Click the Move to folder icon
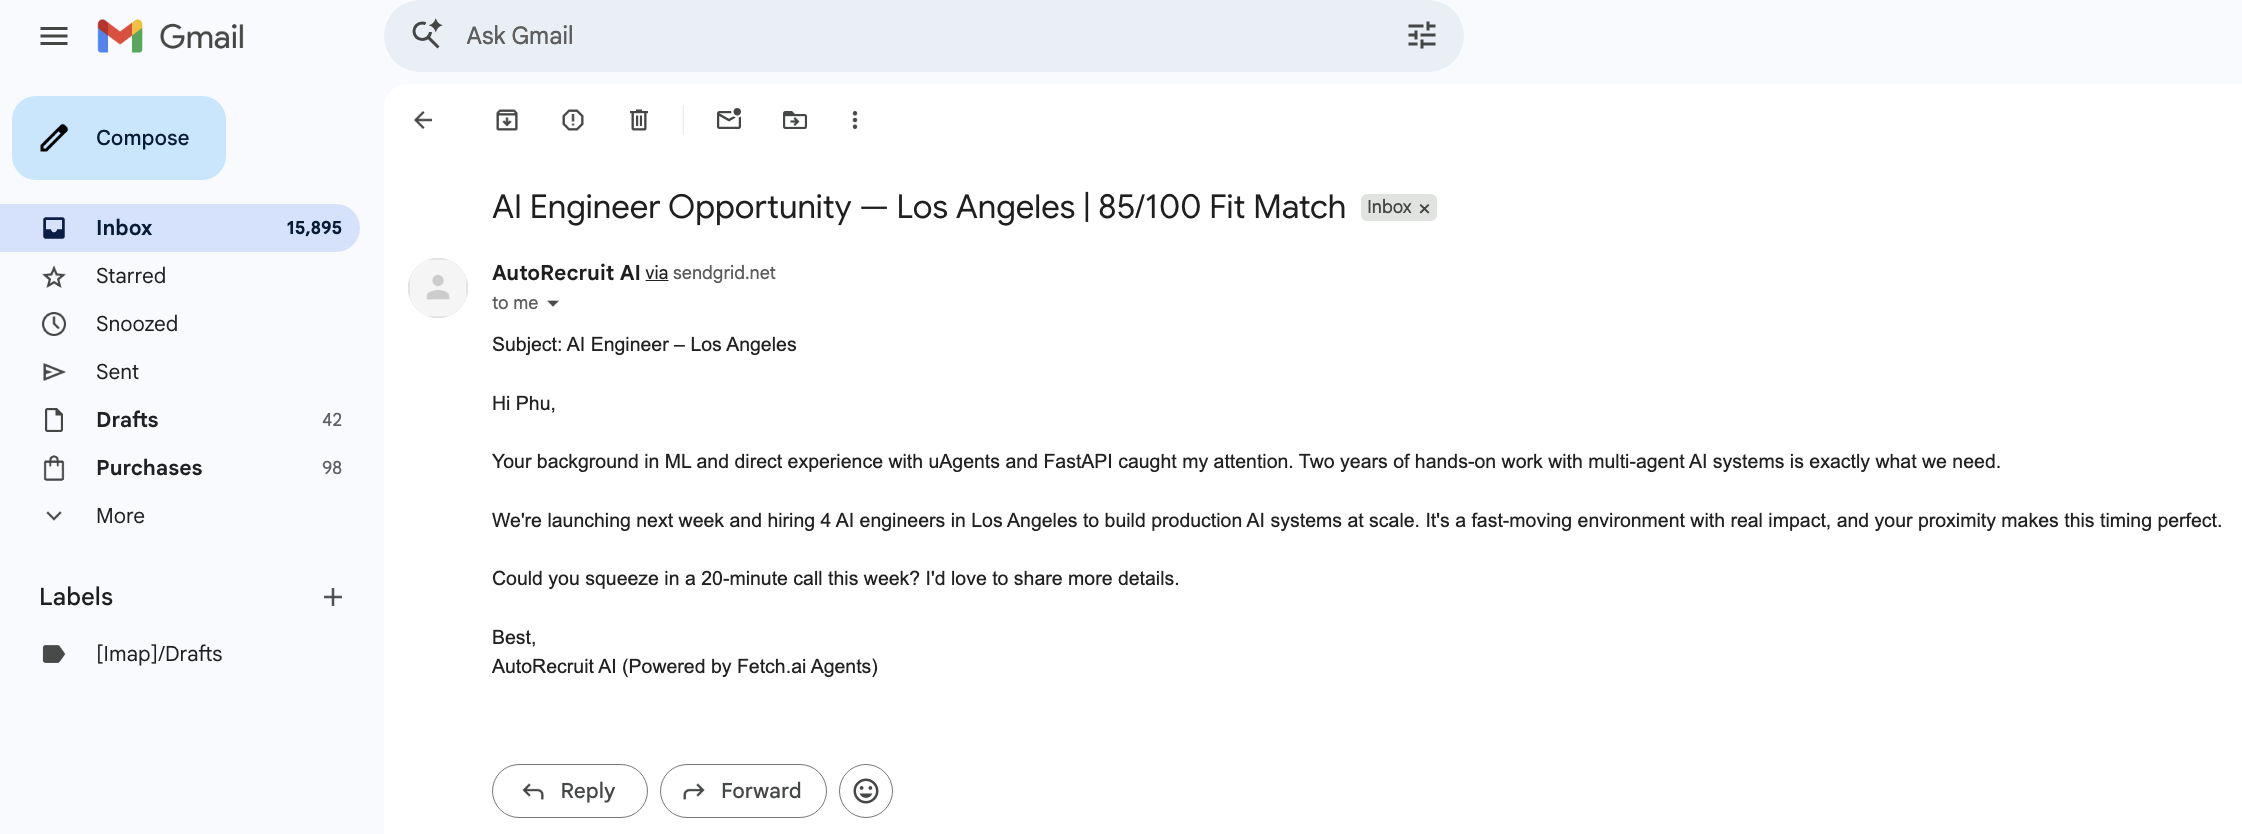2242x834 pixels. coord(795,120)
